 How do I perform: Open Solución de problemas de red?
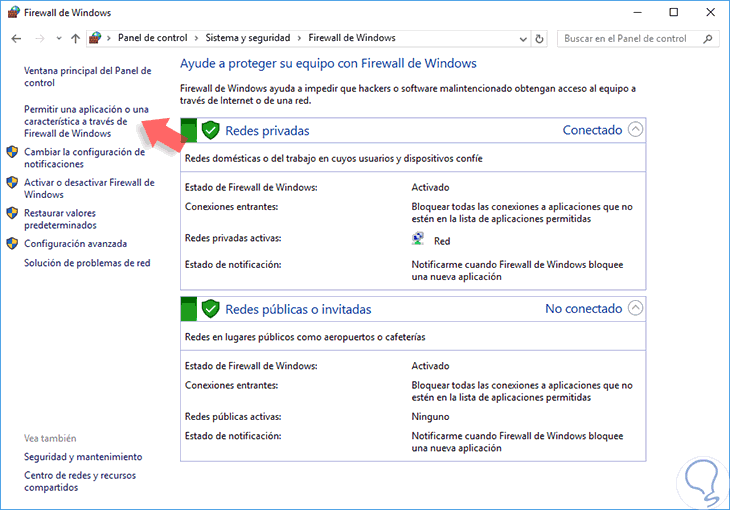(87, 263)
